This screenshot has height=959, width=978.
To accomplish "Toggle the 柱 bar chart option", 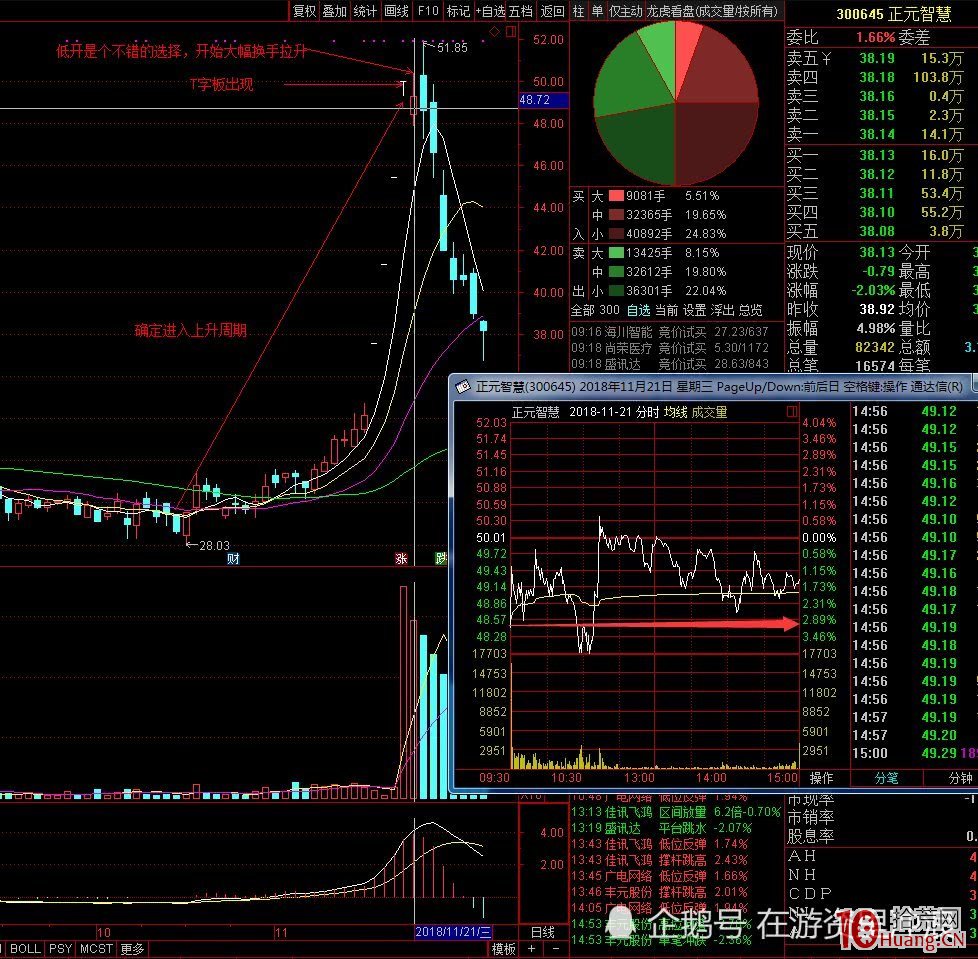I will pos(579,11).
